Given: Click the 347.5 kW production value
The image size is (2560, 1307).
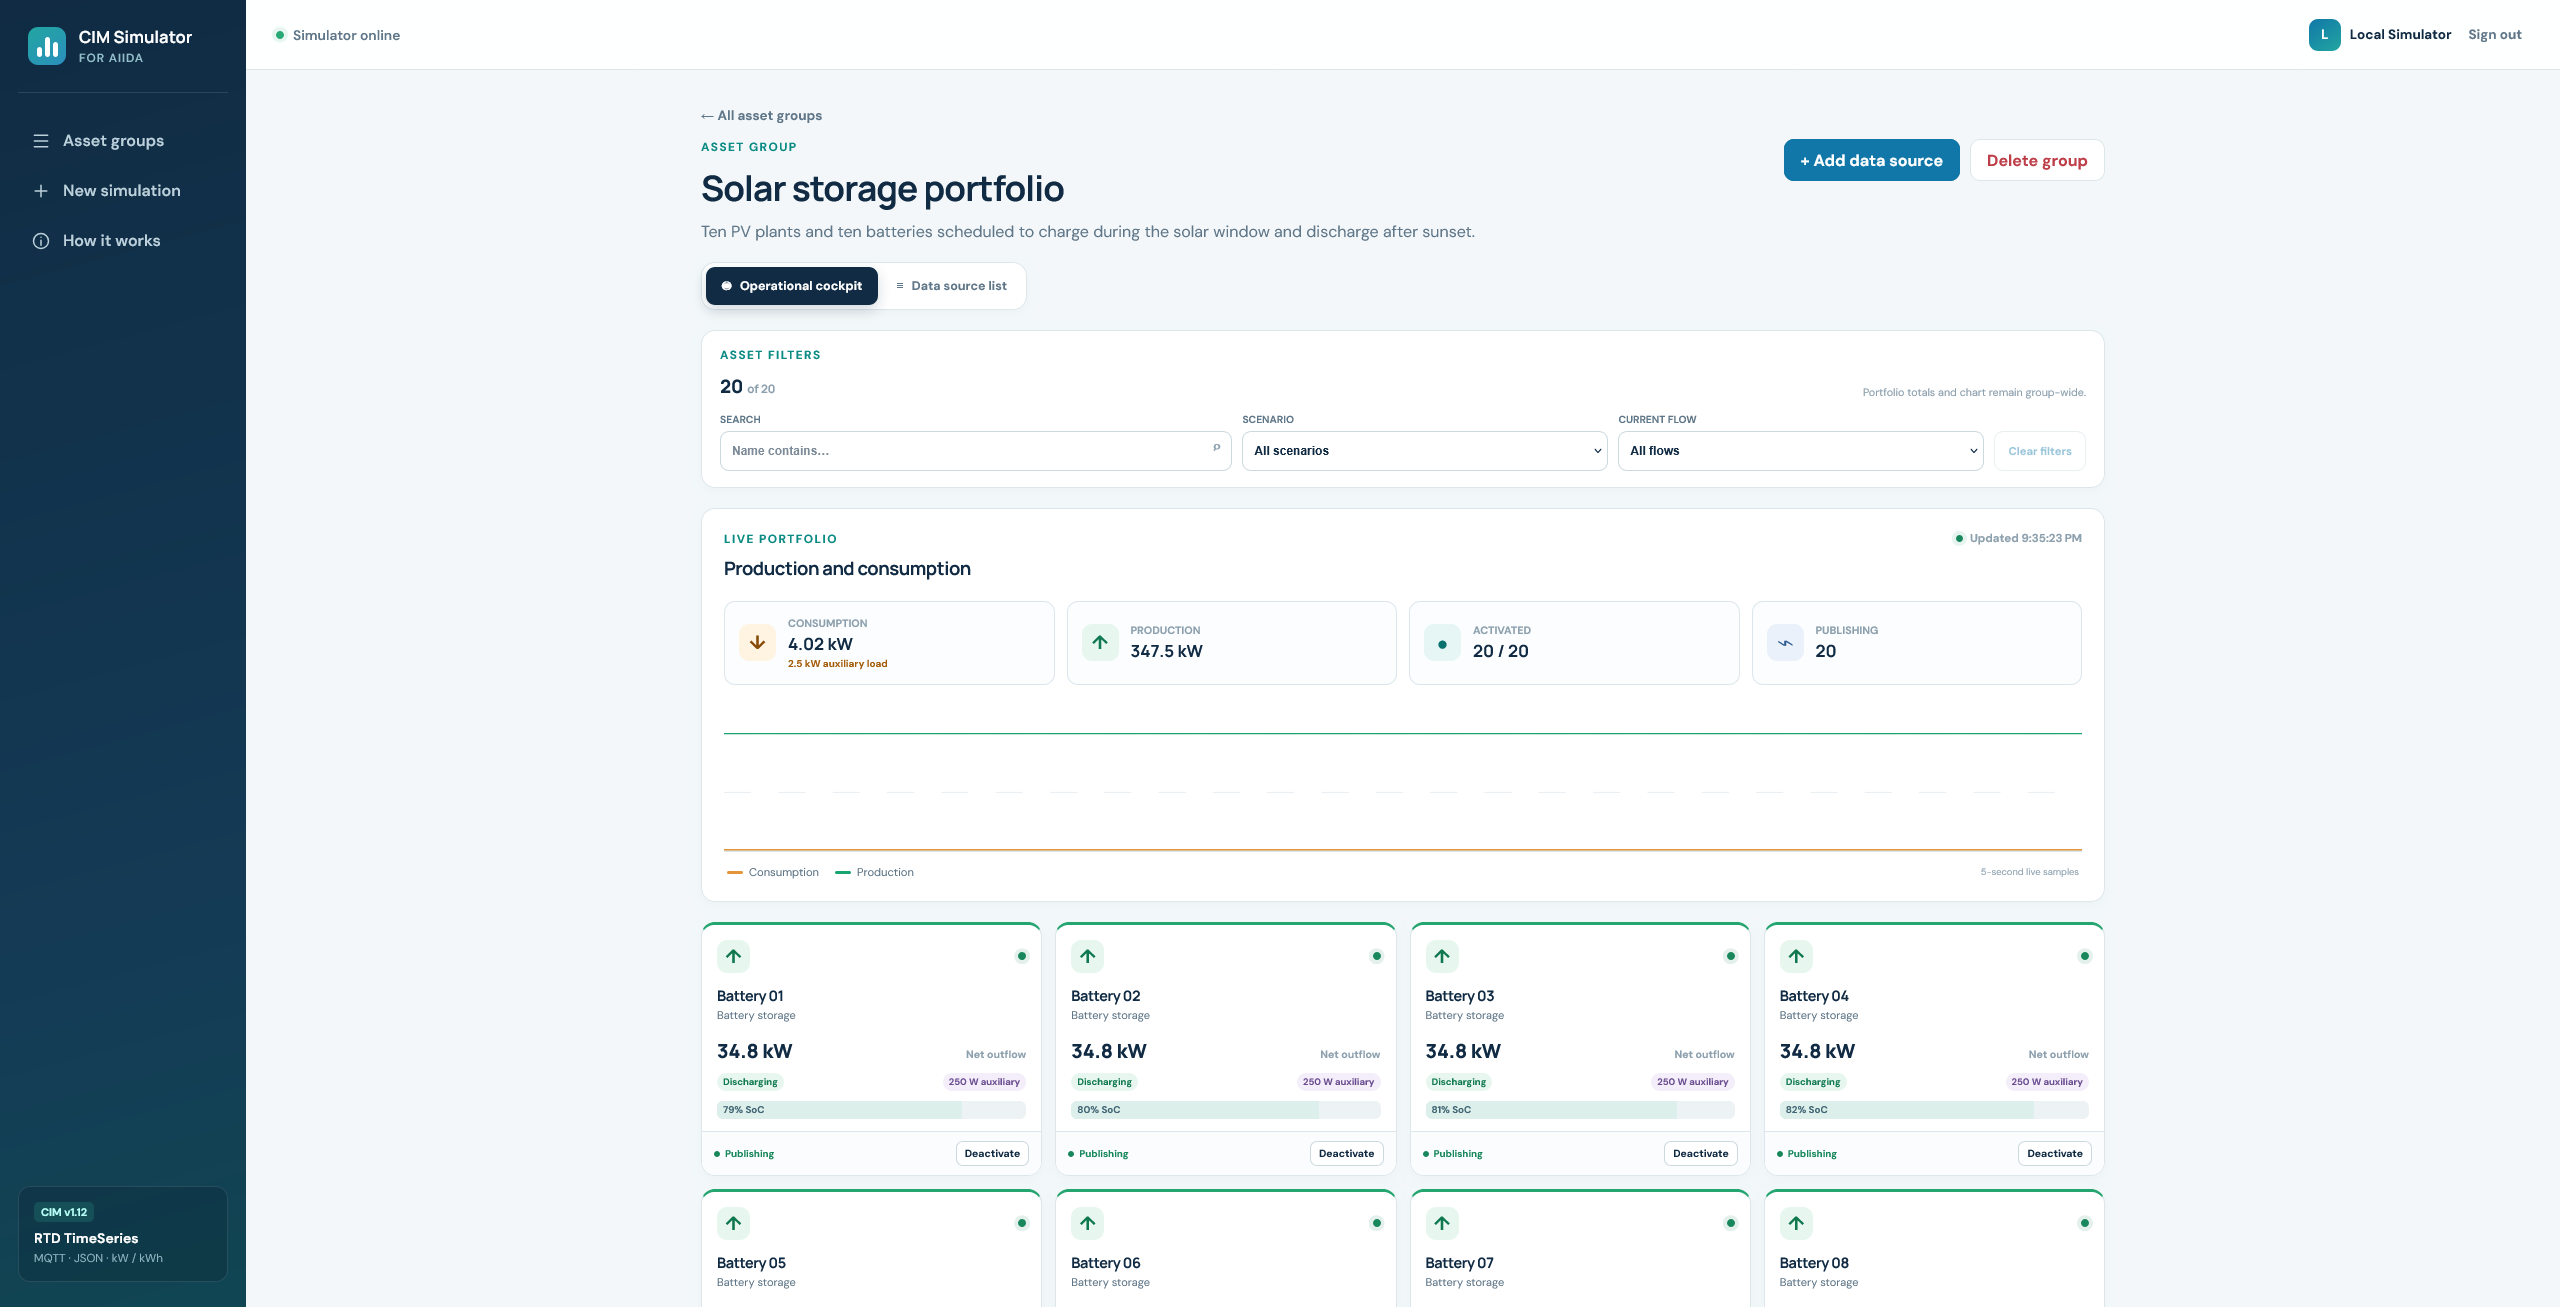Looking at the screenshot, I should coord(1166,651).
